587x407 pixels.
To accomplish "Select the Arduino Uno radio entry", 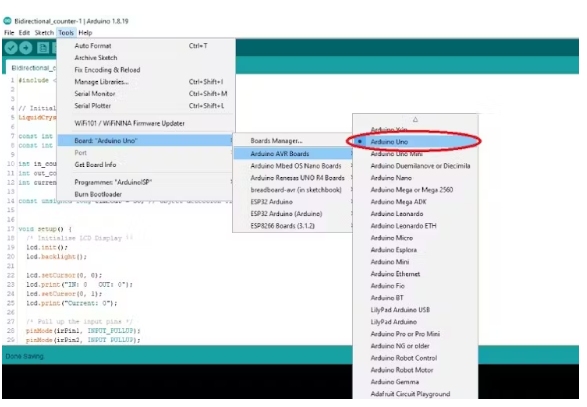I will pyautogui.click(x=415, y=142).
